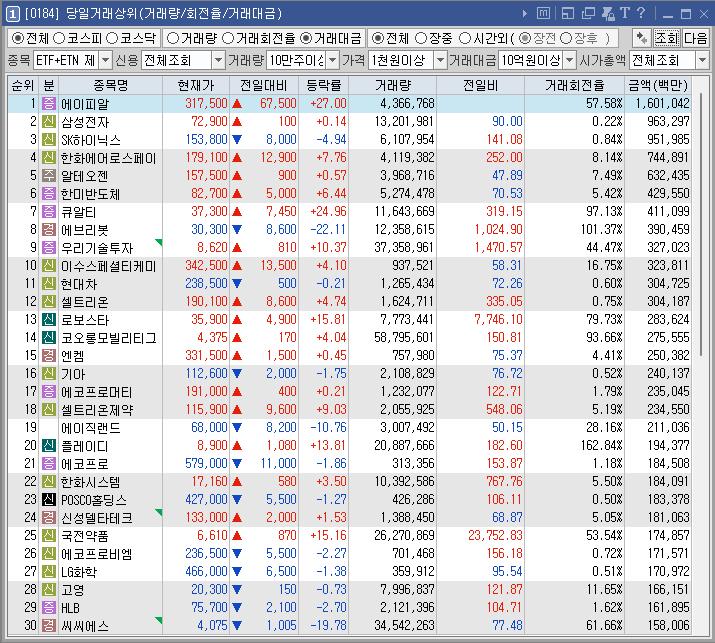Click the 등락률 column header
Screen dimensions: 715x643
click(323, 85)
